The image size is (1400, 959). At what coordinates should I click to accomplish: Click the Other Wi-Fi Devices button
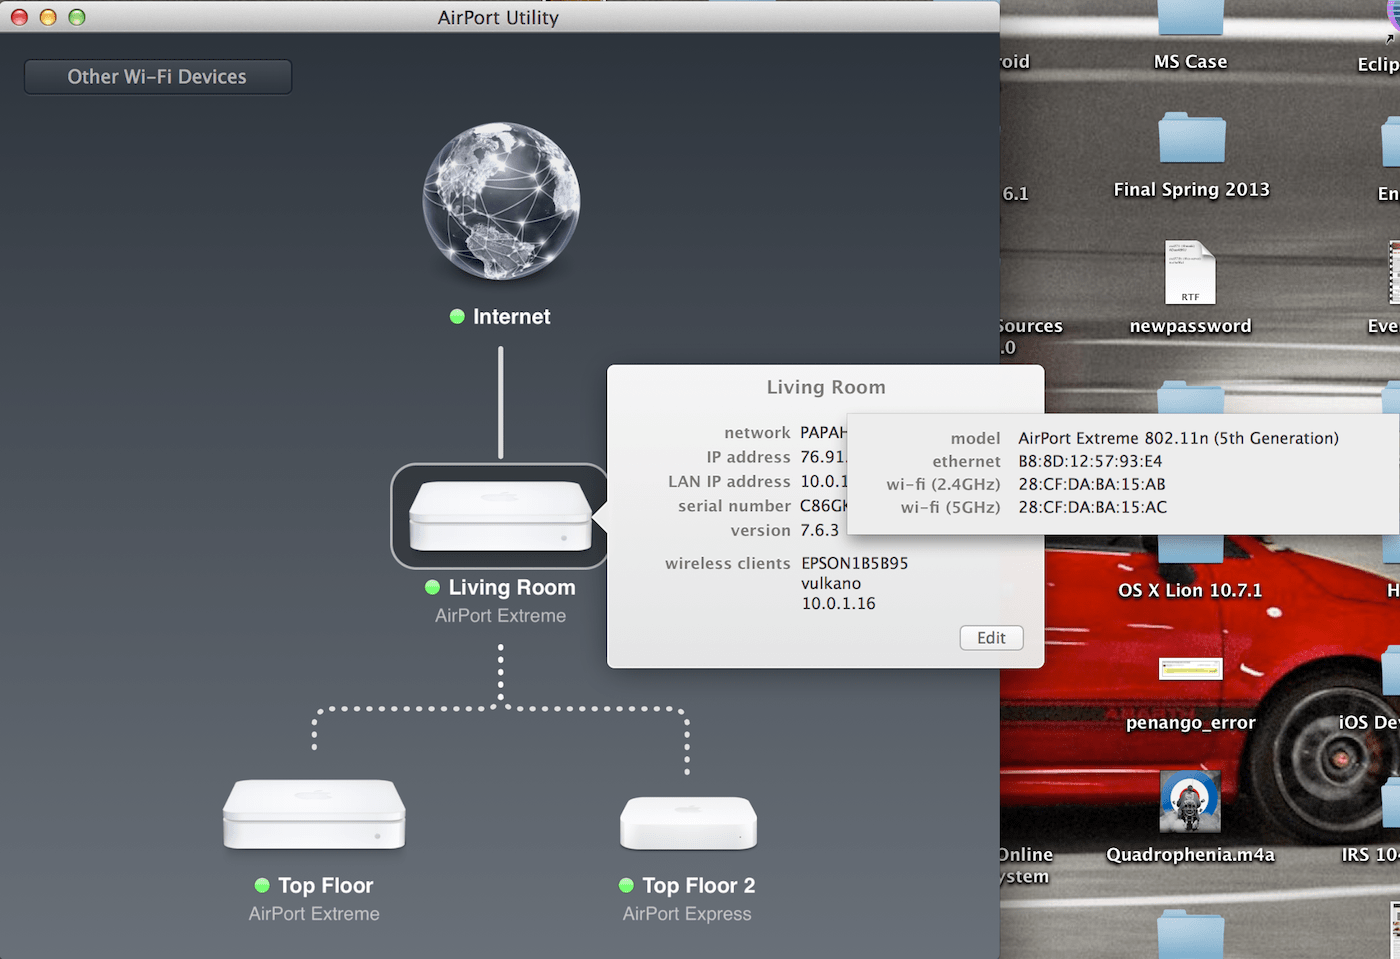tap(157, 76)
